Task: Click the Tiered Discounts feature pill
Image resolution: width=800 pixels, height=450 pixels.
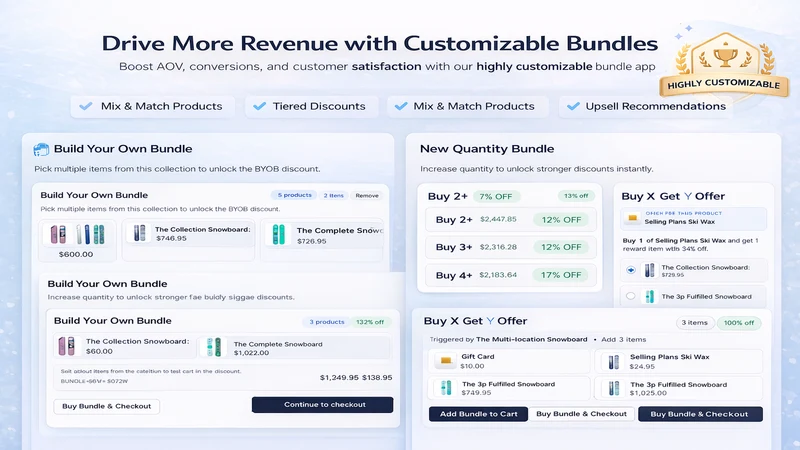Action: (x=311, y=106)
